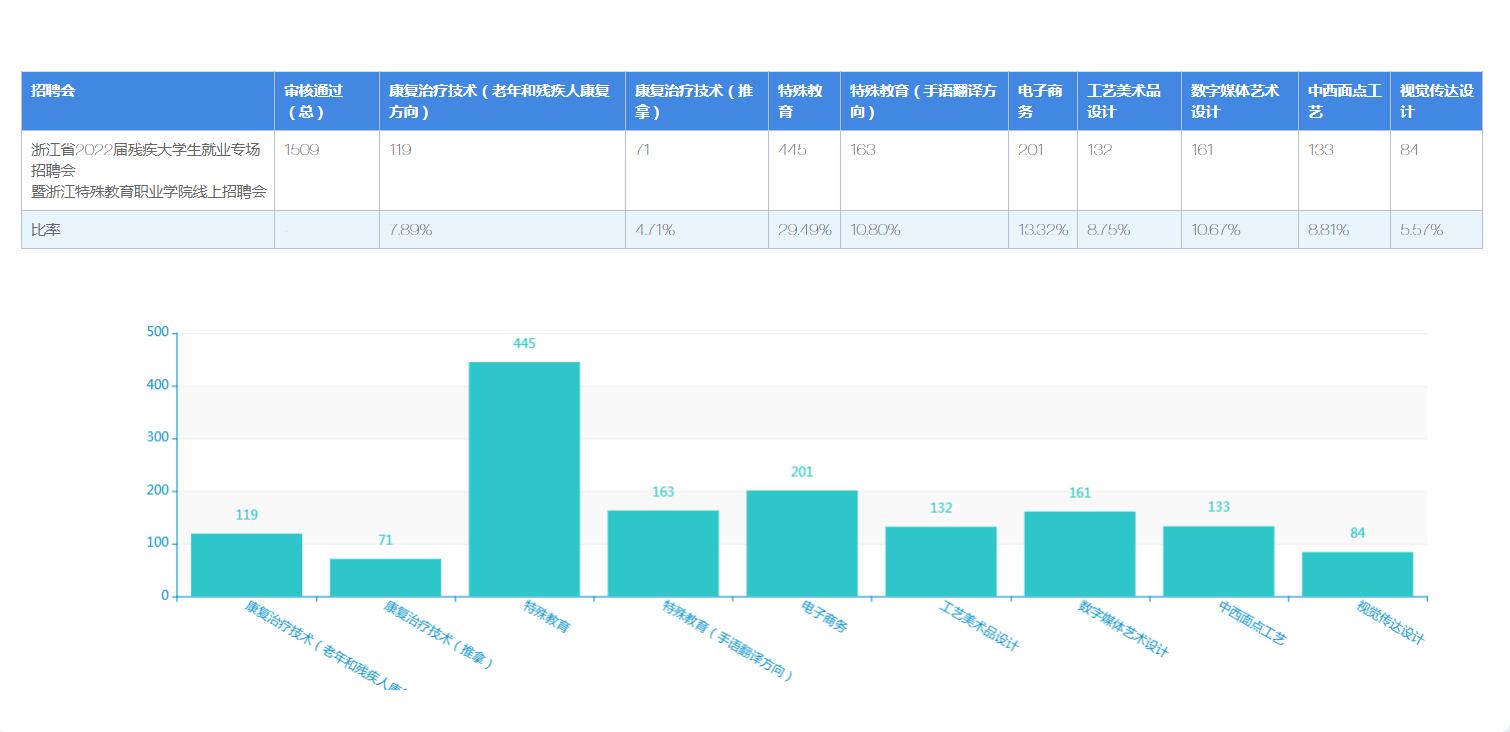Select the 电子商务 table column header

point(1042,101)
